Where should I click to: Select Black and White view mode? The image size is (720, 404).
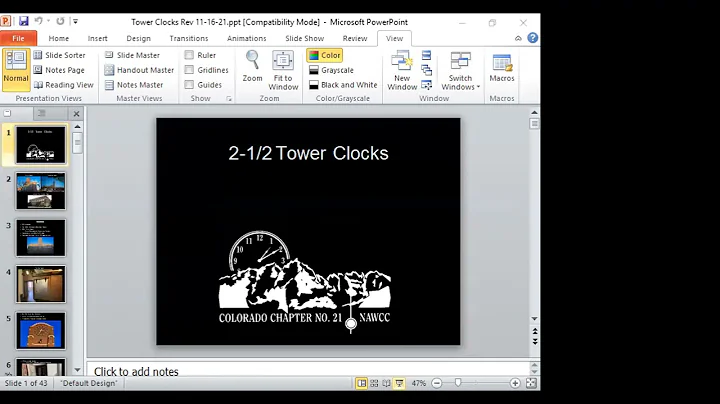click(343, 84)
